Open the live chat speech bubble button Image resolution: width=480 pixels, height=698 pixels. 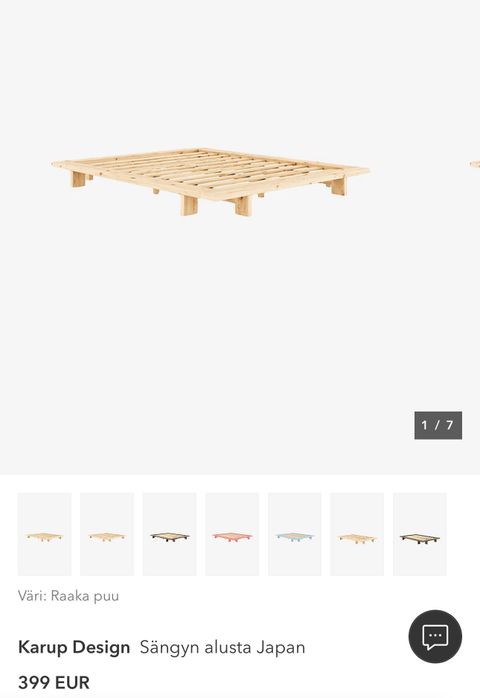[435, 636]
